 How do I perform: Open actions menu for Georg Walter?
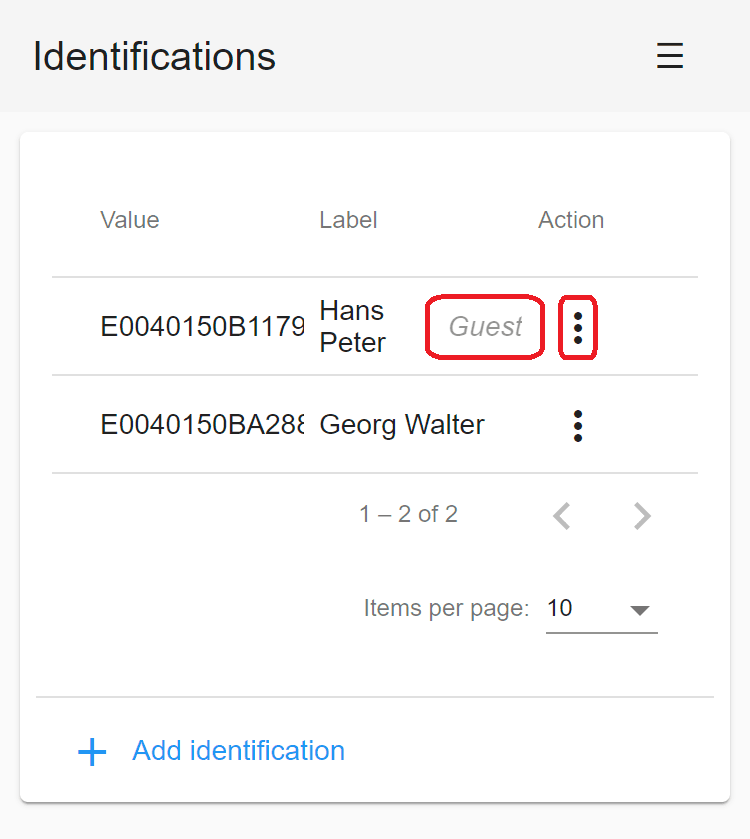pyautogui.click(x=578, y=426)
